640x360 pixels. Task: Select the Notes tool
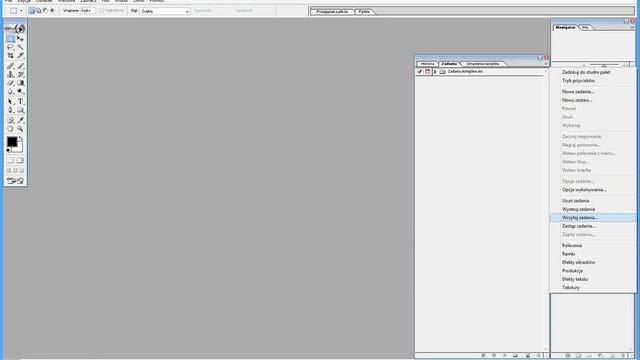point(11,120)
